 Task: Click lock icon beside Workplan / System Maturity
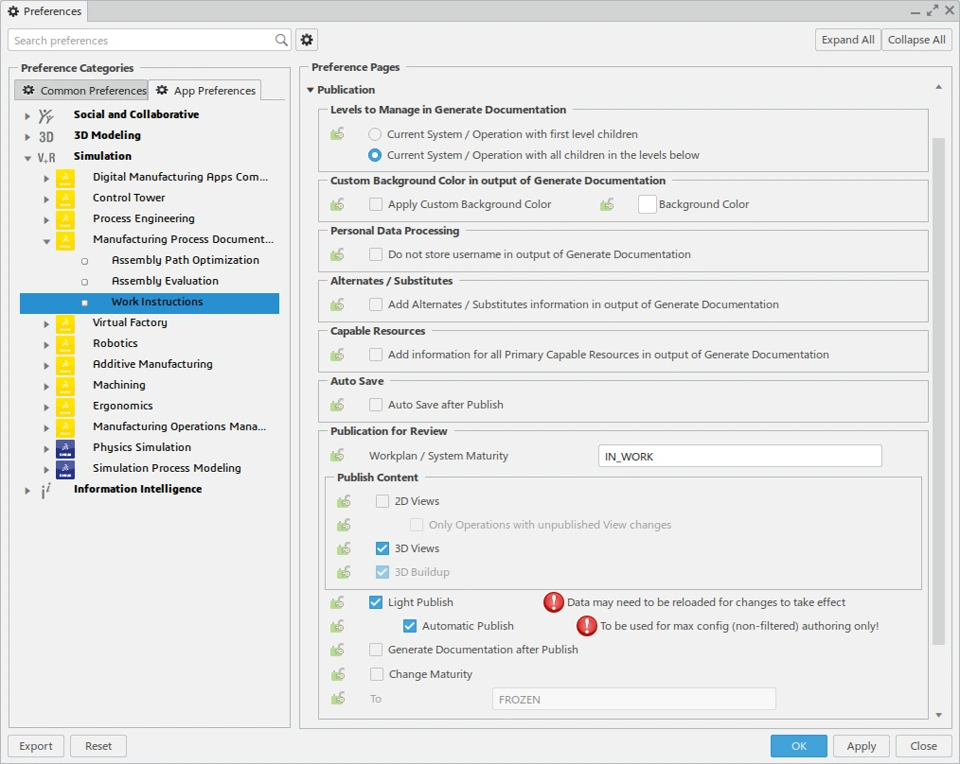(x=337, y=455)
